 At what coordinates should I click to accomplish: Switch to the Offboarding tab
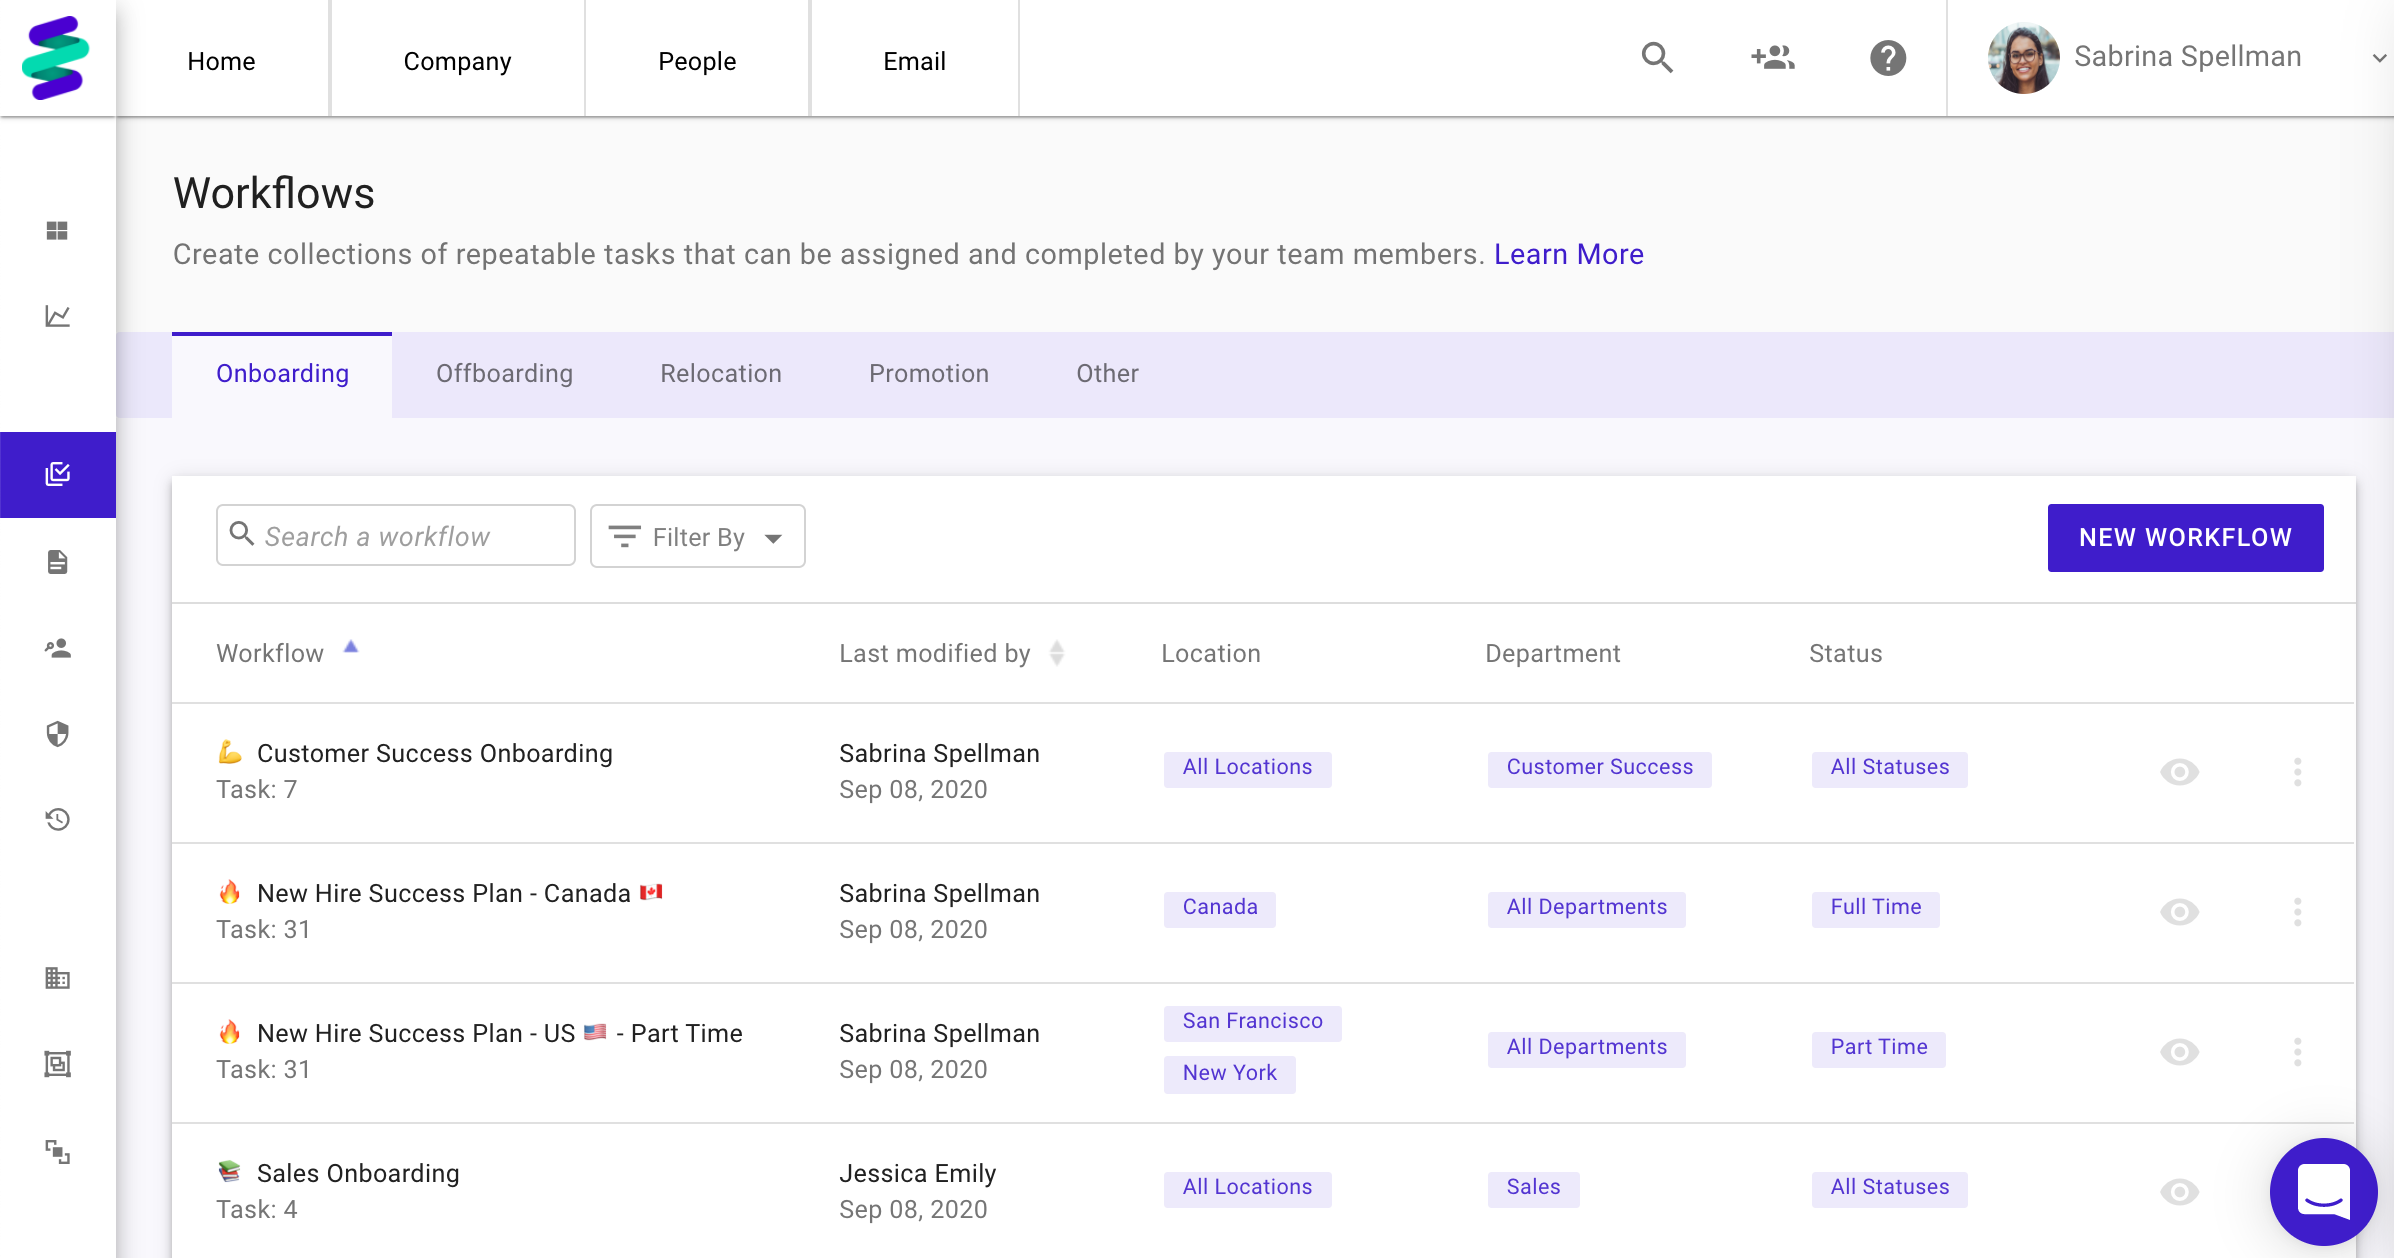click(x=504, y=374)
